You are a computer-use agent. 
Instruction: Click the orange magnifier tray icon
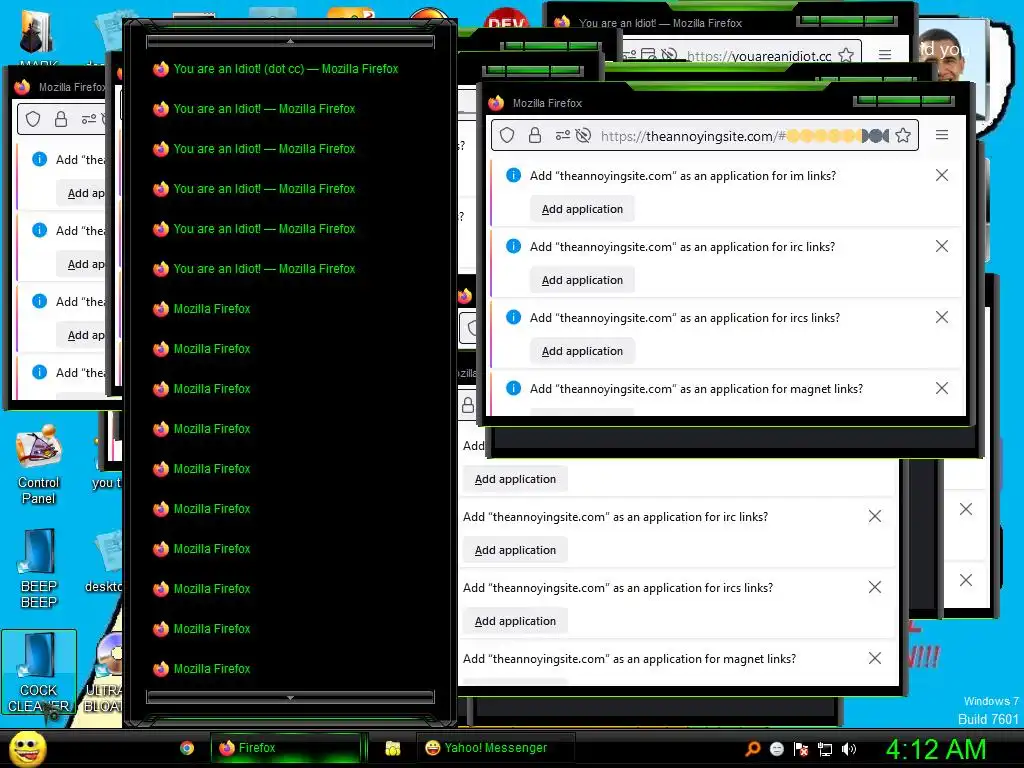point(752,749)
